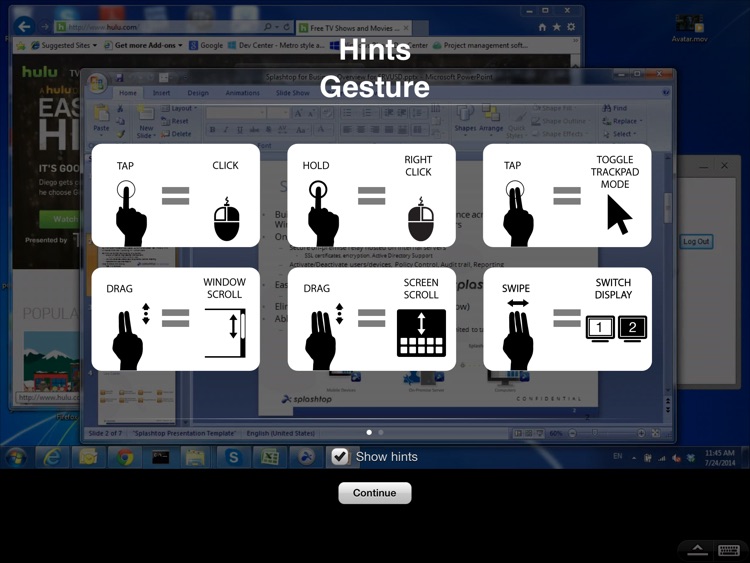Viewport: 750px width, 563px height.
Task: Click "Slide 2 of 7" in status bar
Action: (105, 433)
